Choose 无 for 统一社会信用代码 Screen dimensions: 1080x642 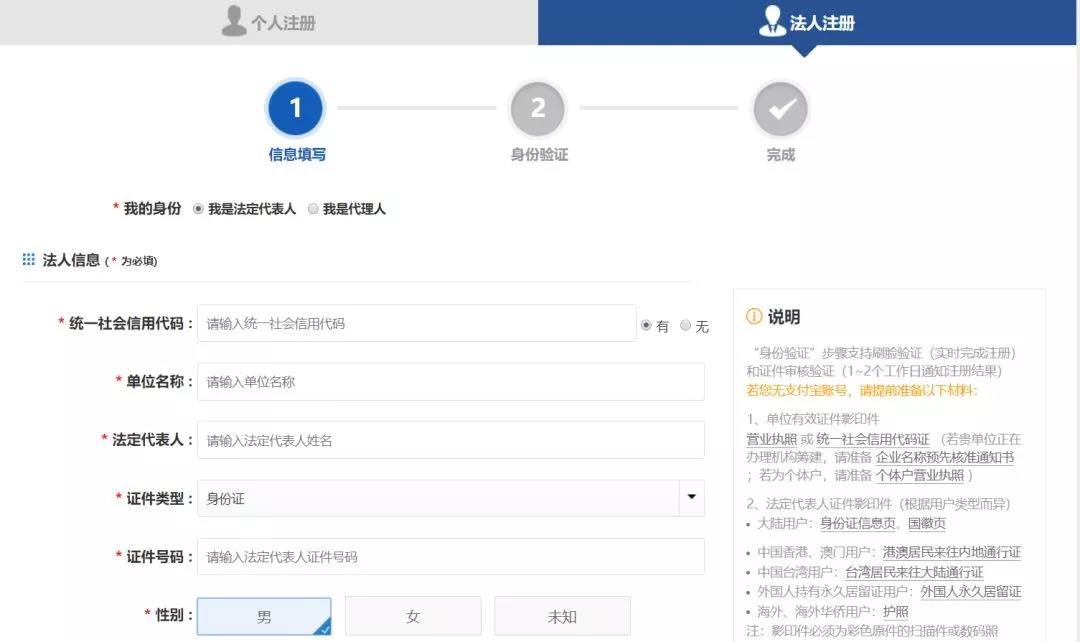685,325
